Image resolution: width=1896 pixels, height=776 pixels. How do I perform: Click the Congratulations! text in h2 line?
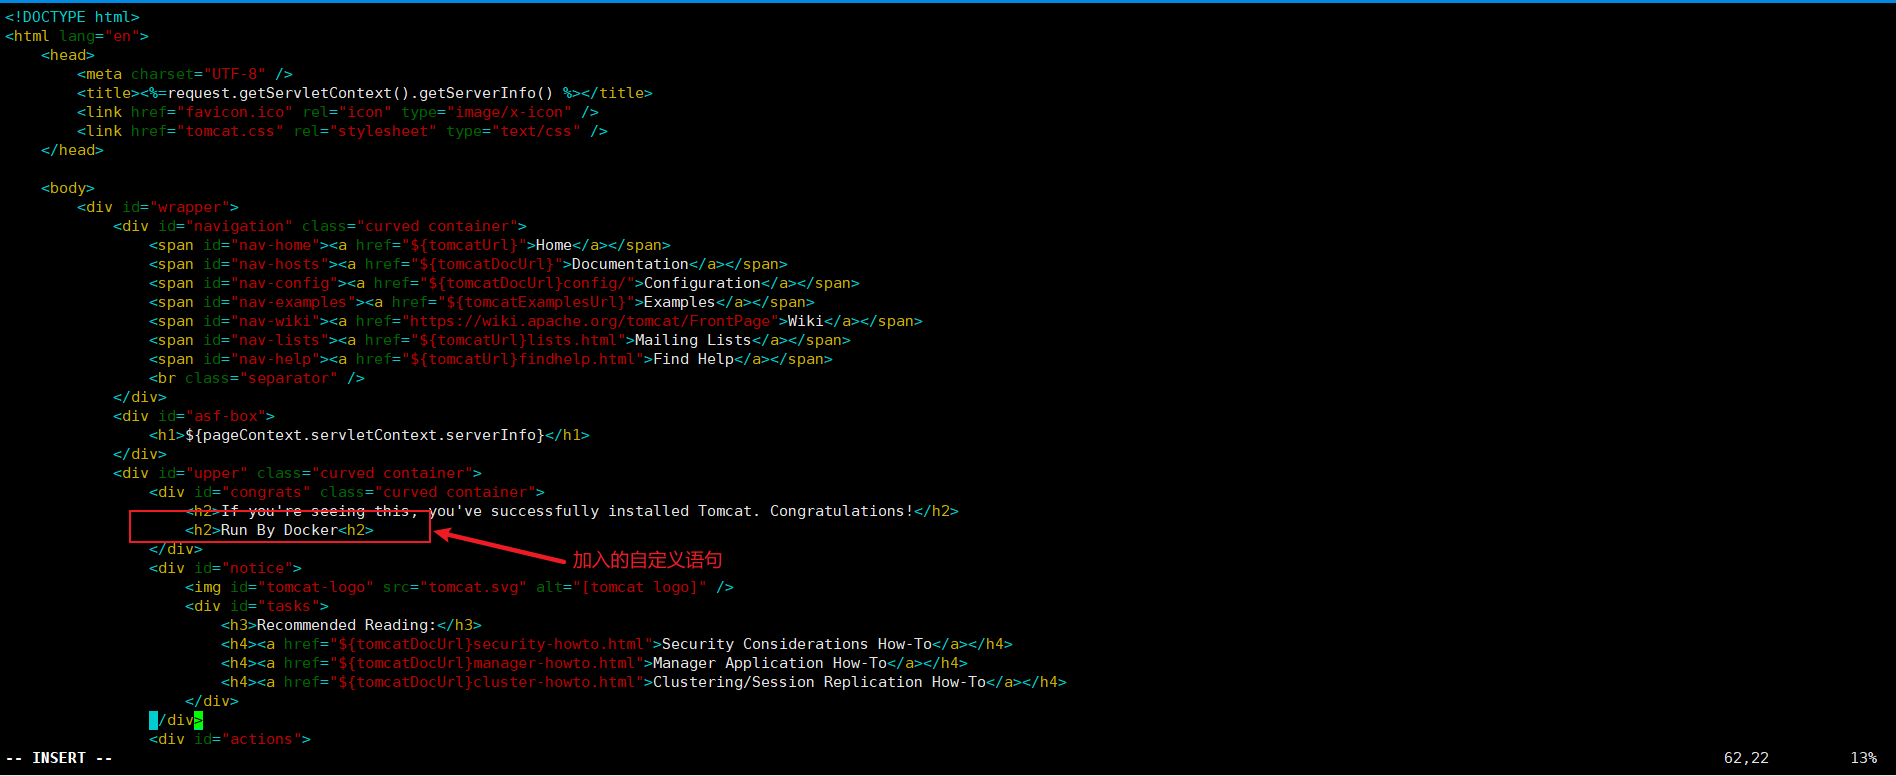[842, 511]
